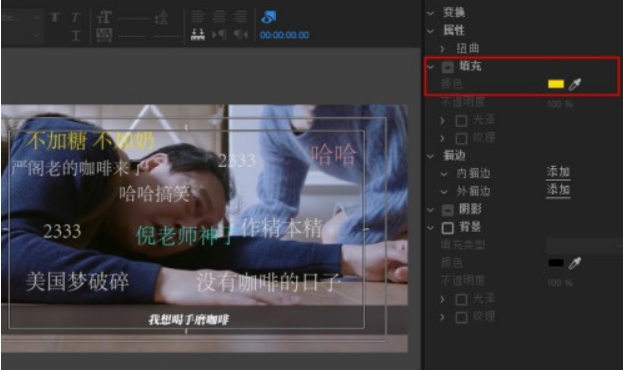Collapse the 描边 section
Viewport: 623px width, 370px height.
click(430, 156)
